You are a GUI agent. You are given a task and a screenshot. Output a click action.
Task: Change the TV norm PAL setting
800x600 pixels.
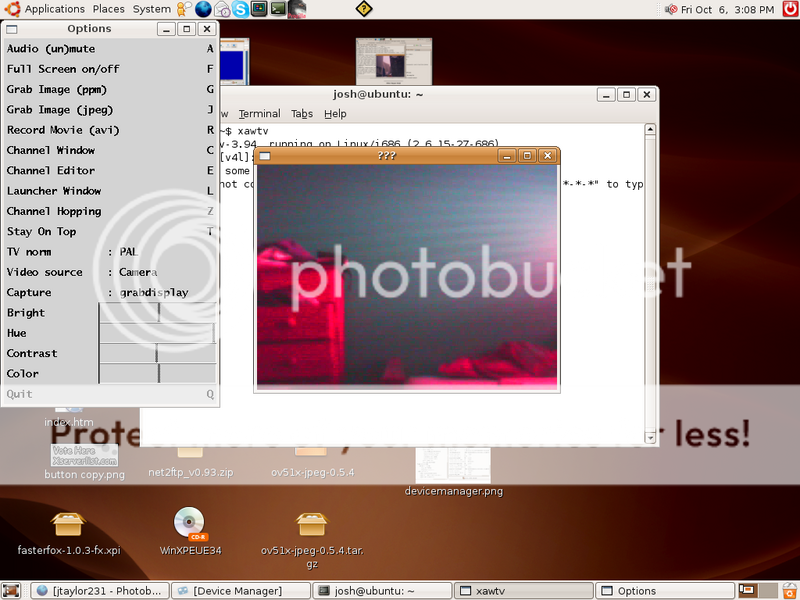tap(127, 252)
